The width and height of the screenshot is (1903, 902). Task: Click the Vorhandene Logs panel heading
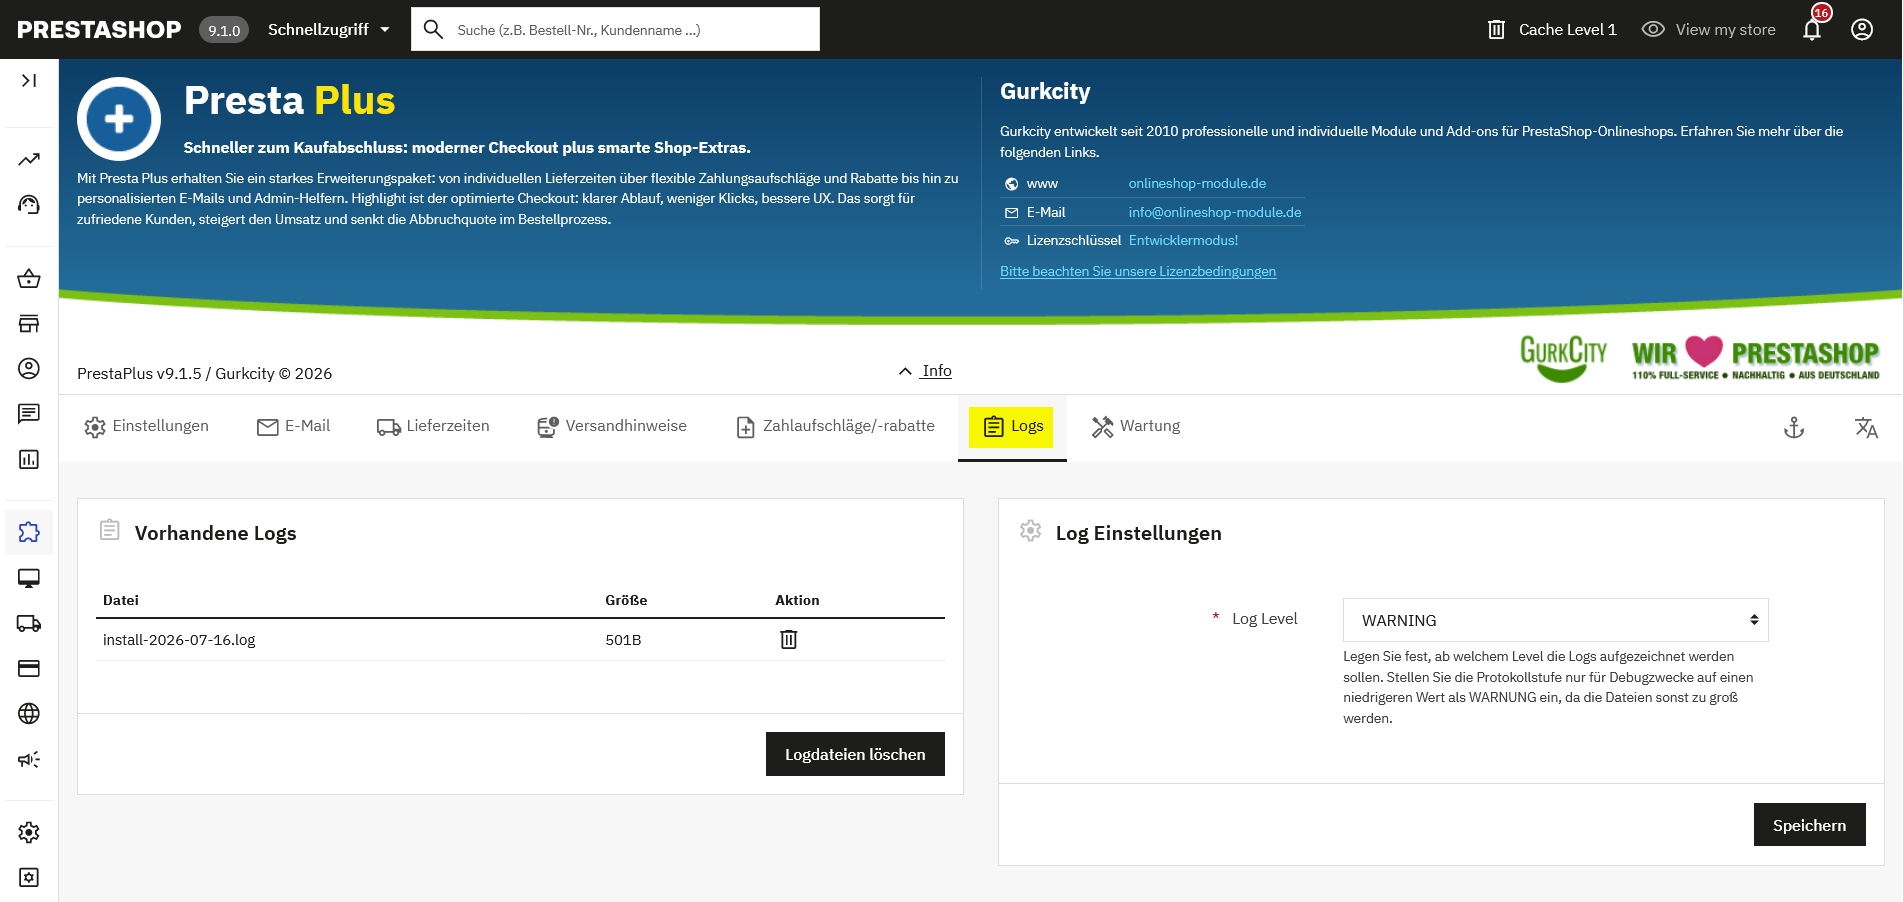click(x=215, y=533)
